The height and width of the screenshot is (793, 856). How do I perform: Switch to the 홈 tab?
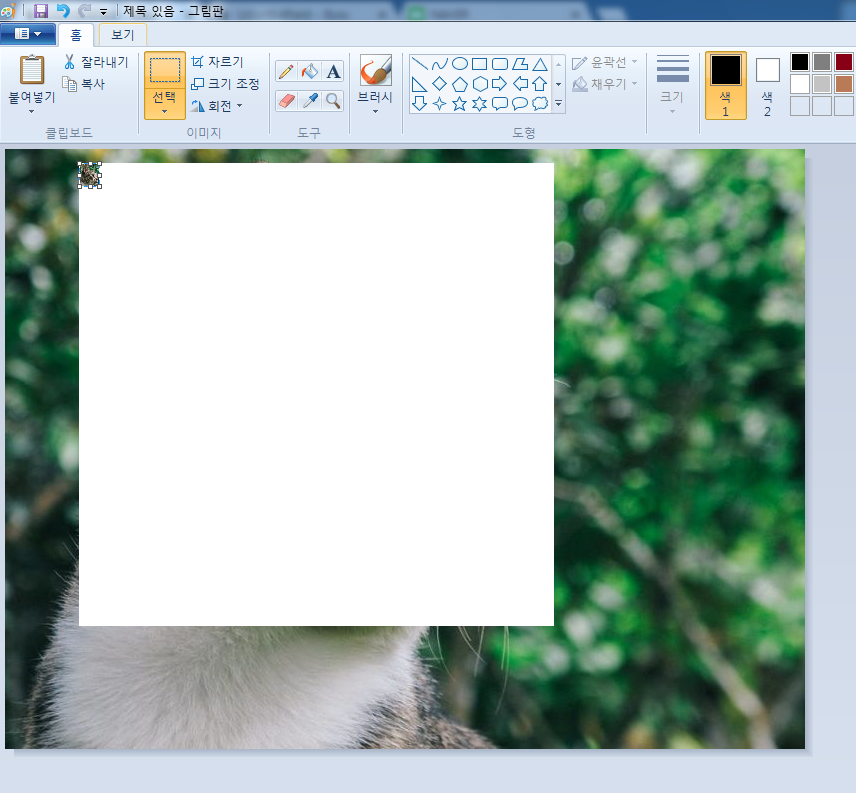pyautogui.click(x=76, y=35)
